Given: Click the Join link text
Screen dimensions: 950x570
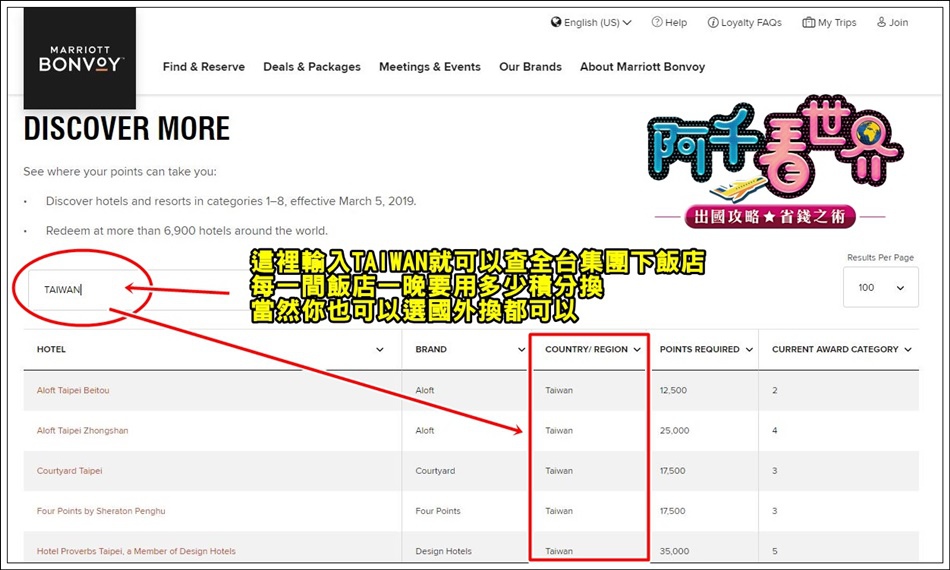Looking at the screenshot, I should (899, 22).
